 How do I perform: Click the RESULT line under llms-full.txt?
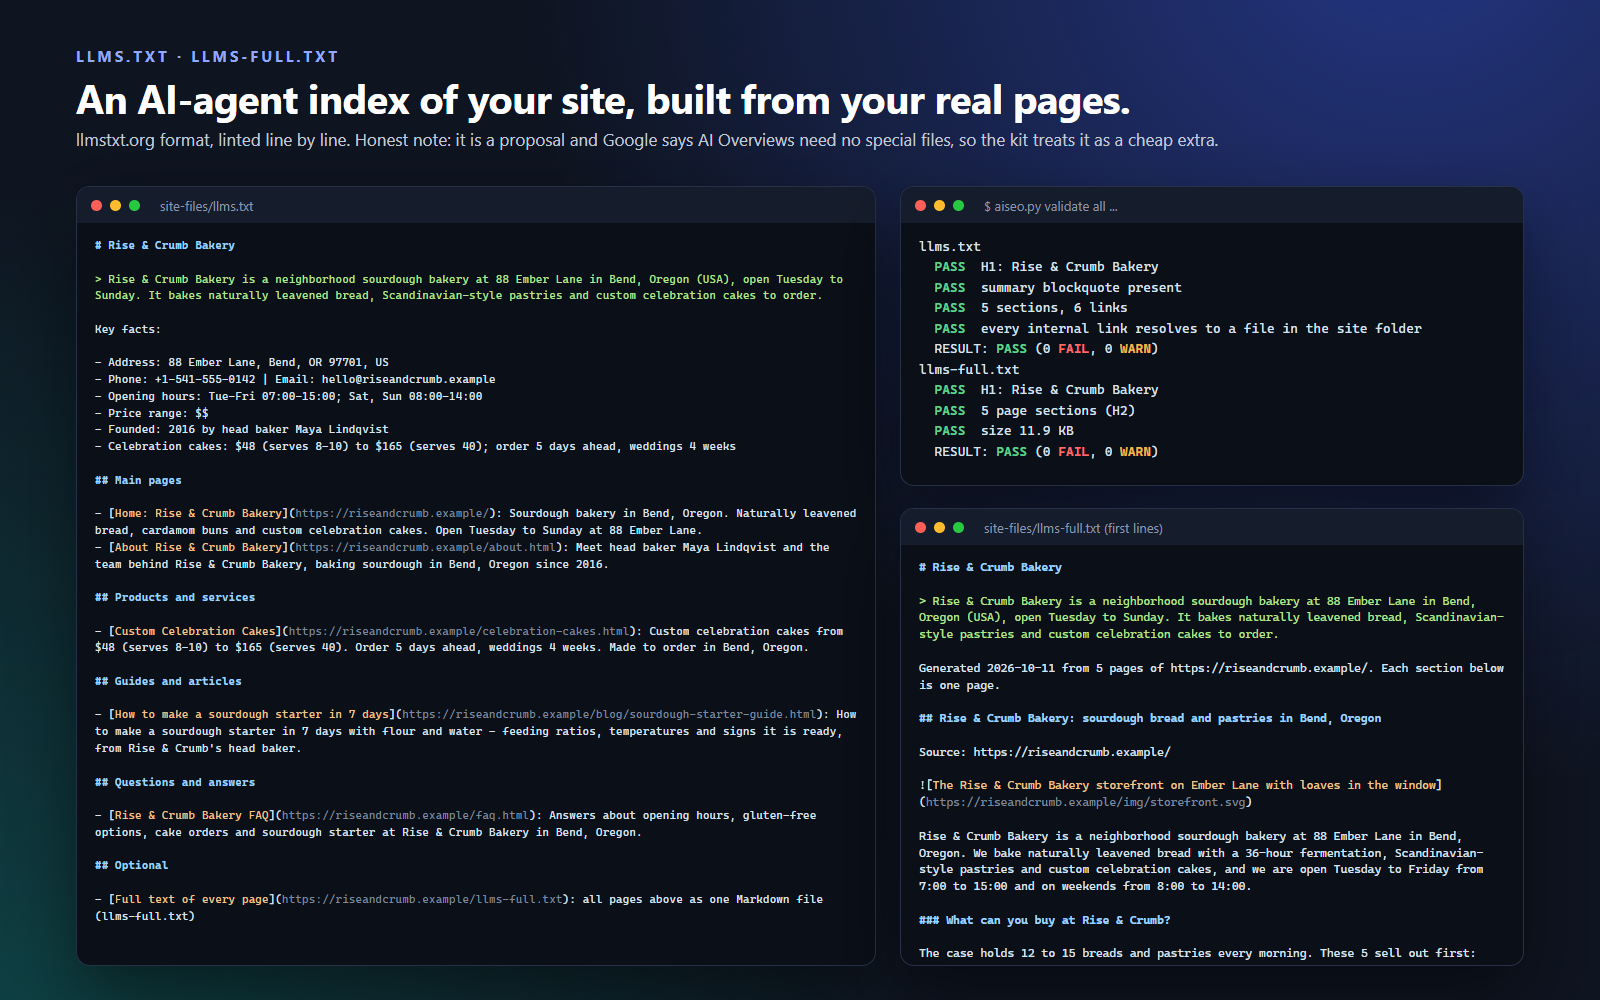tap(1046, 452)
